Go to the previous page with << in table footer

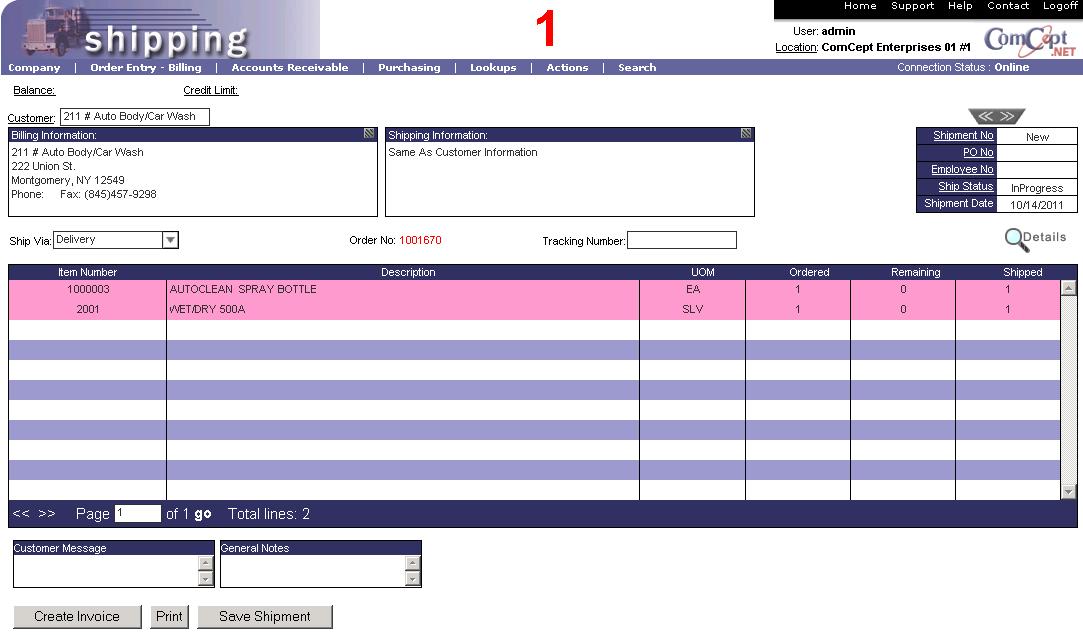point(21,514)
